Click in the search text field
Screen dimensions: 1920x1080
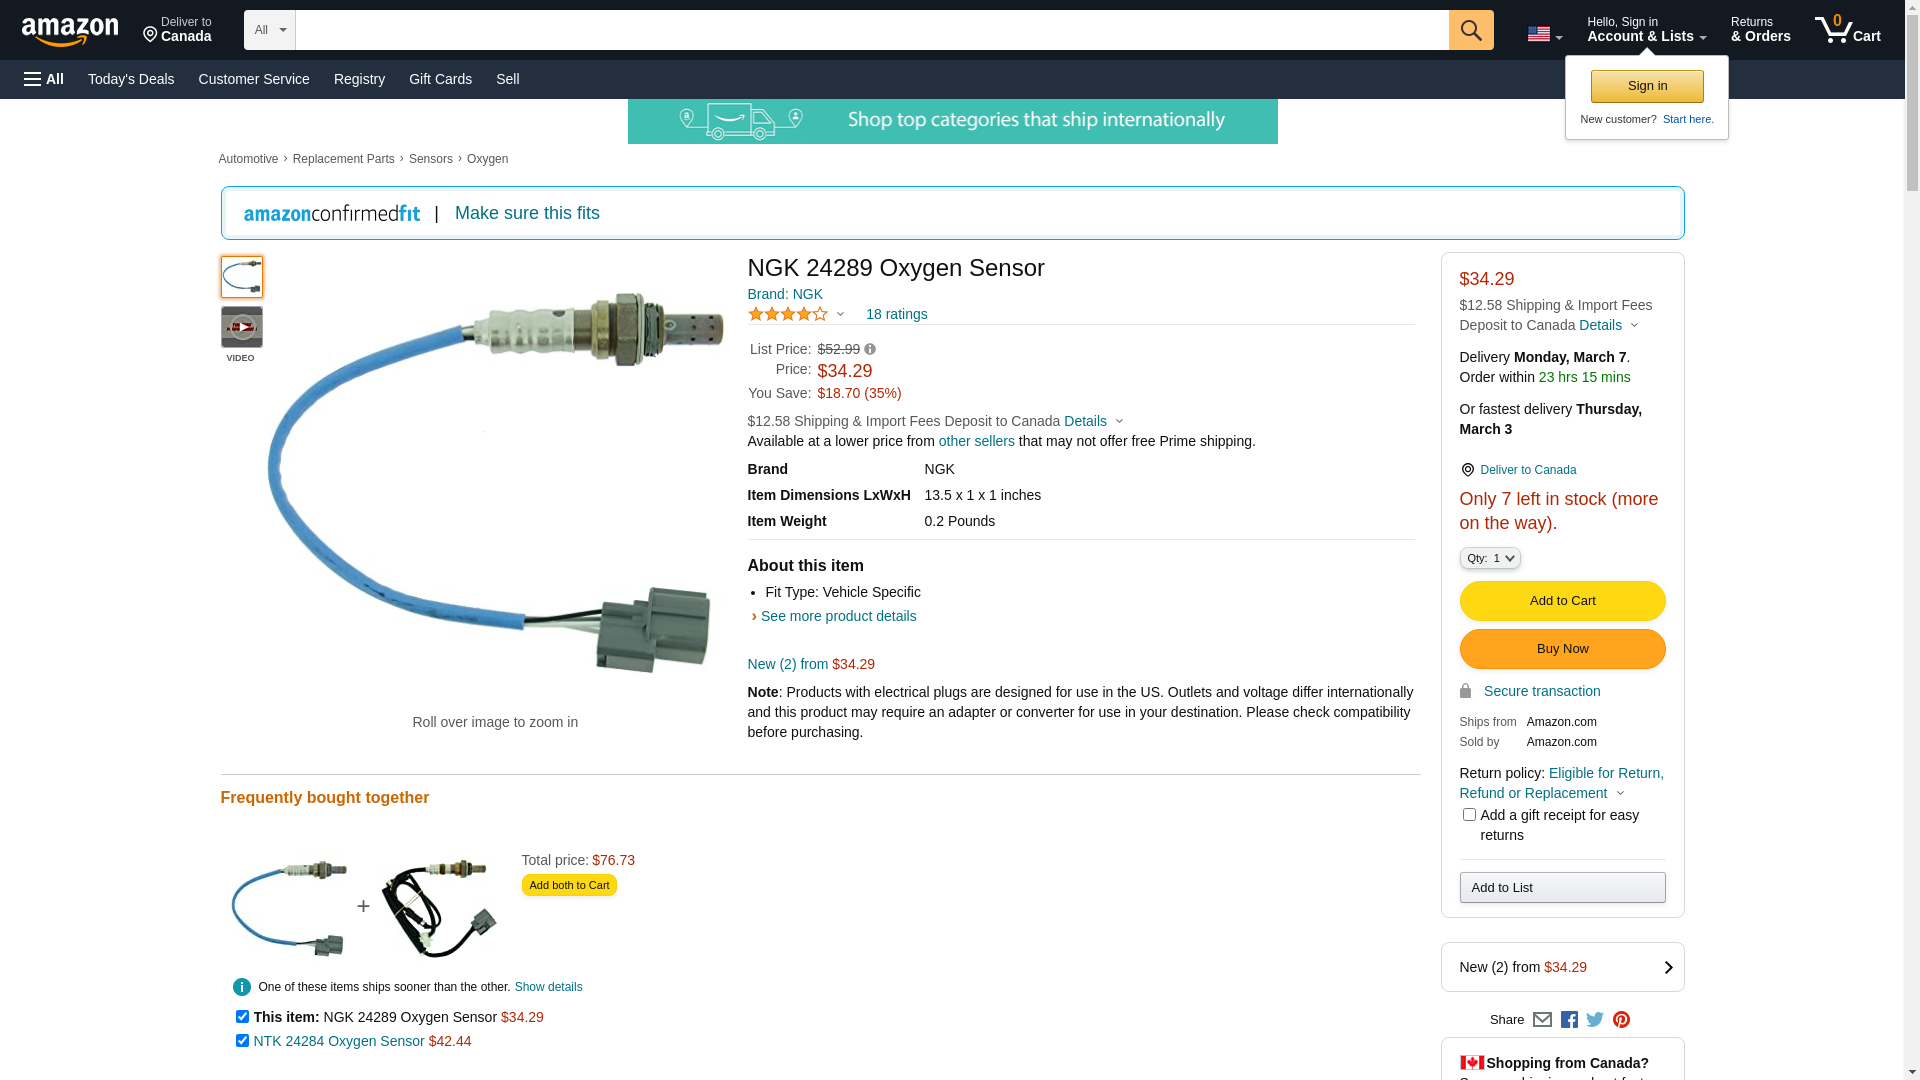(x=870, y=30)
